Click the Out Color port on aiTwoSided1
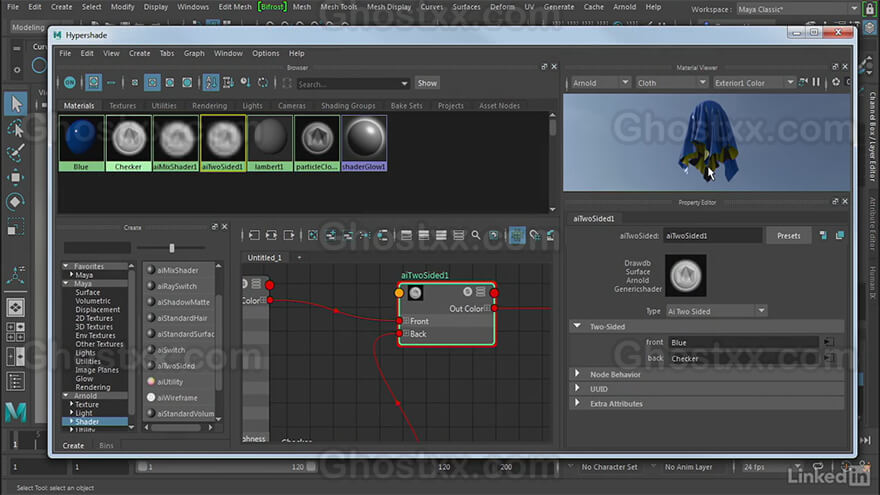This screenshot has height=495, width=880. 494,309
